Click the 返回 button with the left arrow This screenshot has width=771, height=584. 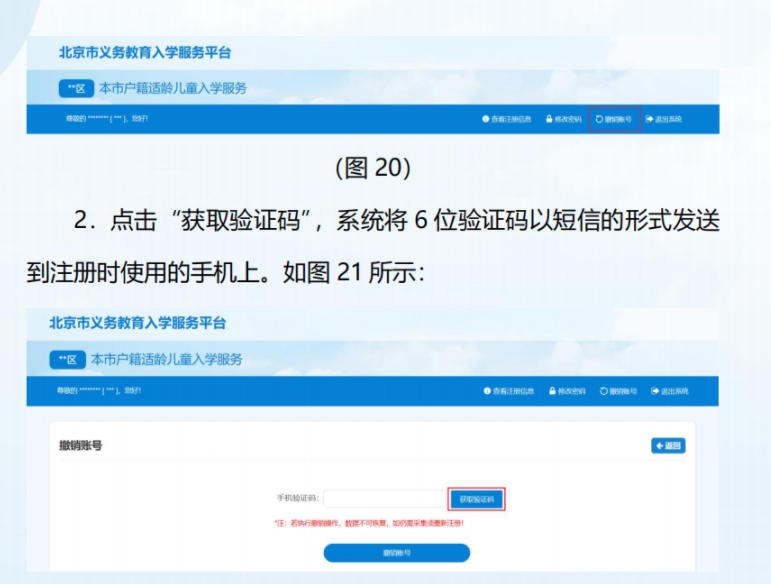pos(668,446)
